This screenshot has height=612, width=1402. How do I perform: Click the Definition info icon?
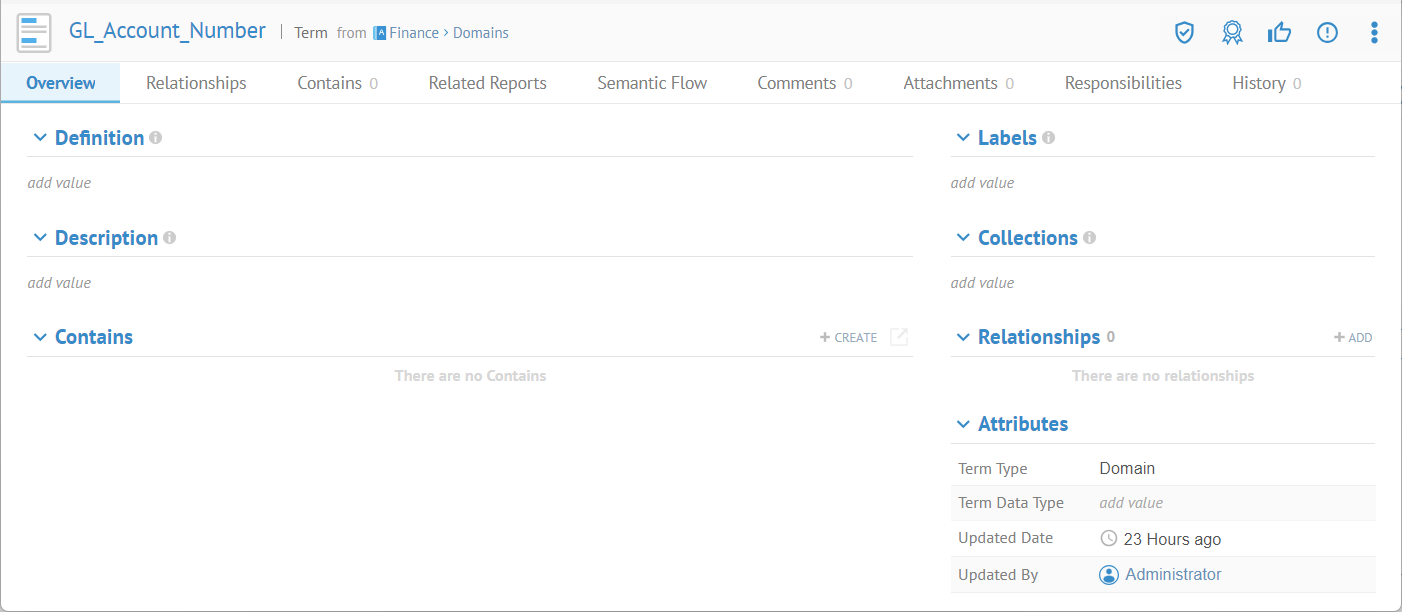coord(156,138)
